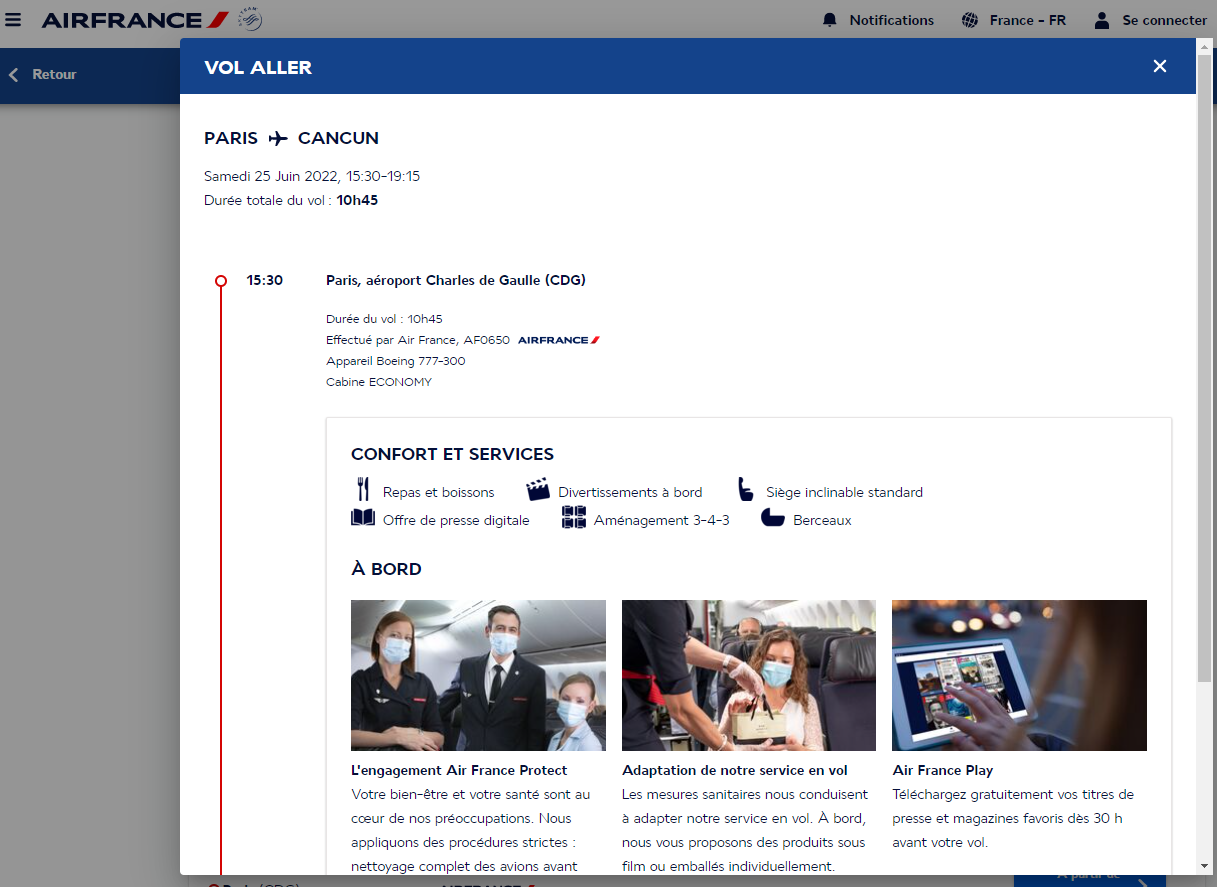The height and width of the screenshot is (887, 1217).
Task: Click the Divertissements à bord clapperboard icon
Action: click(538, 490)
